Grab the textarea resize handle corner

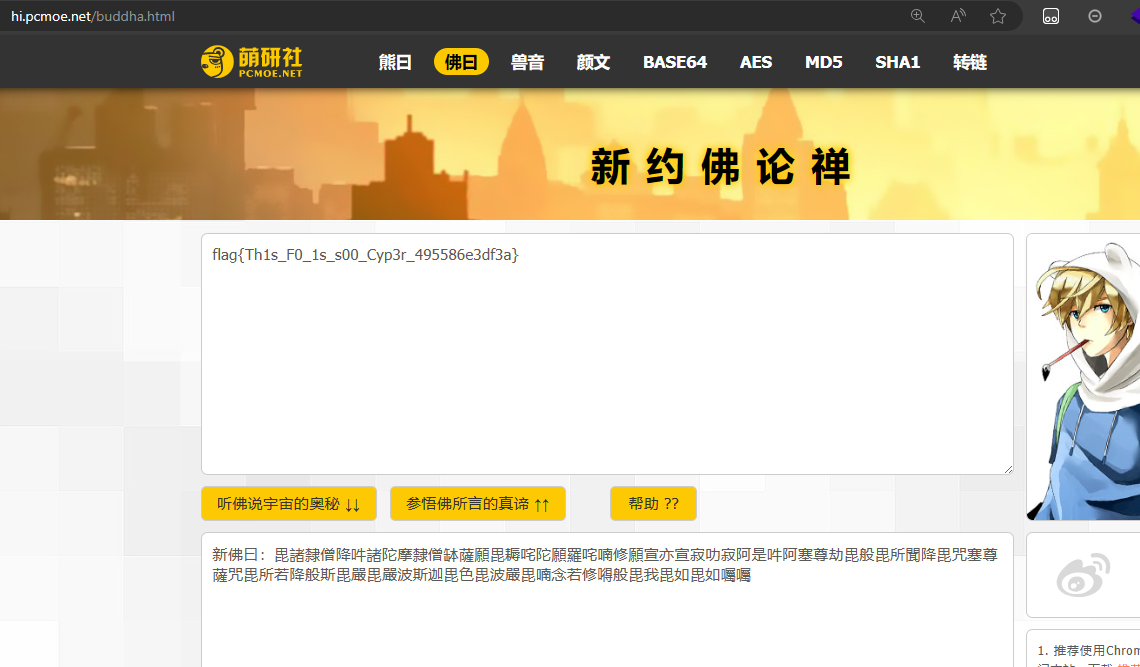point(1008,469)
